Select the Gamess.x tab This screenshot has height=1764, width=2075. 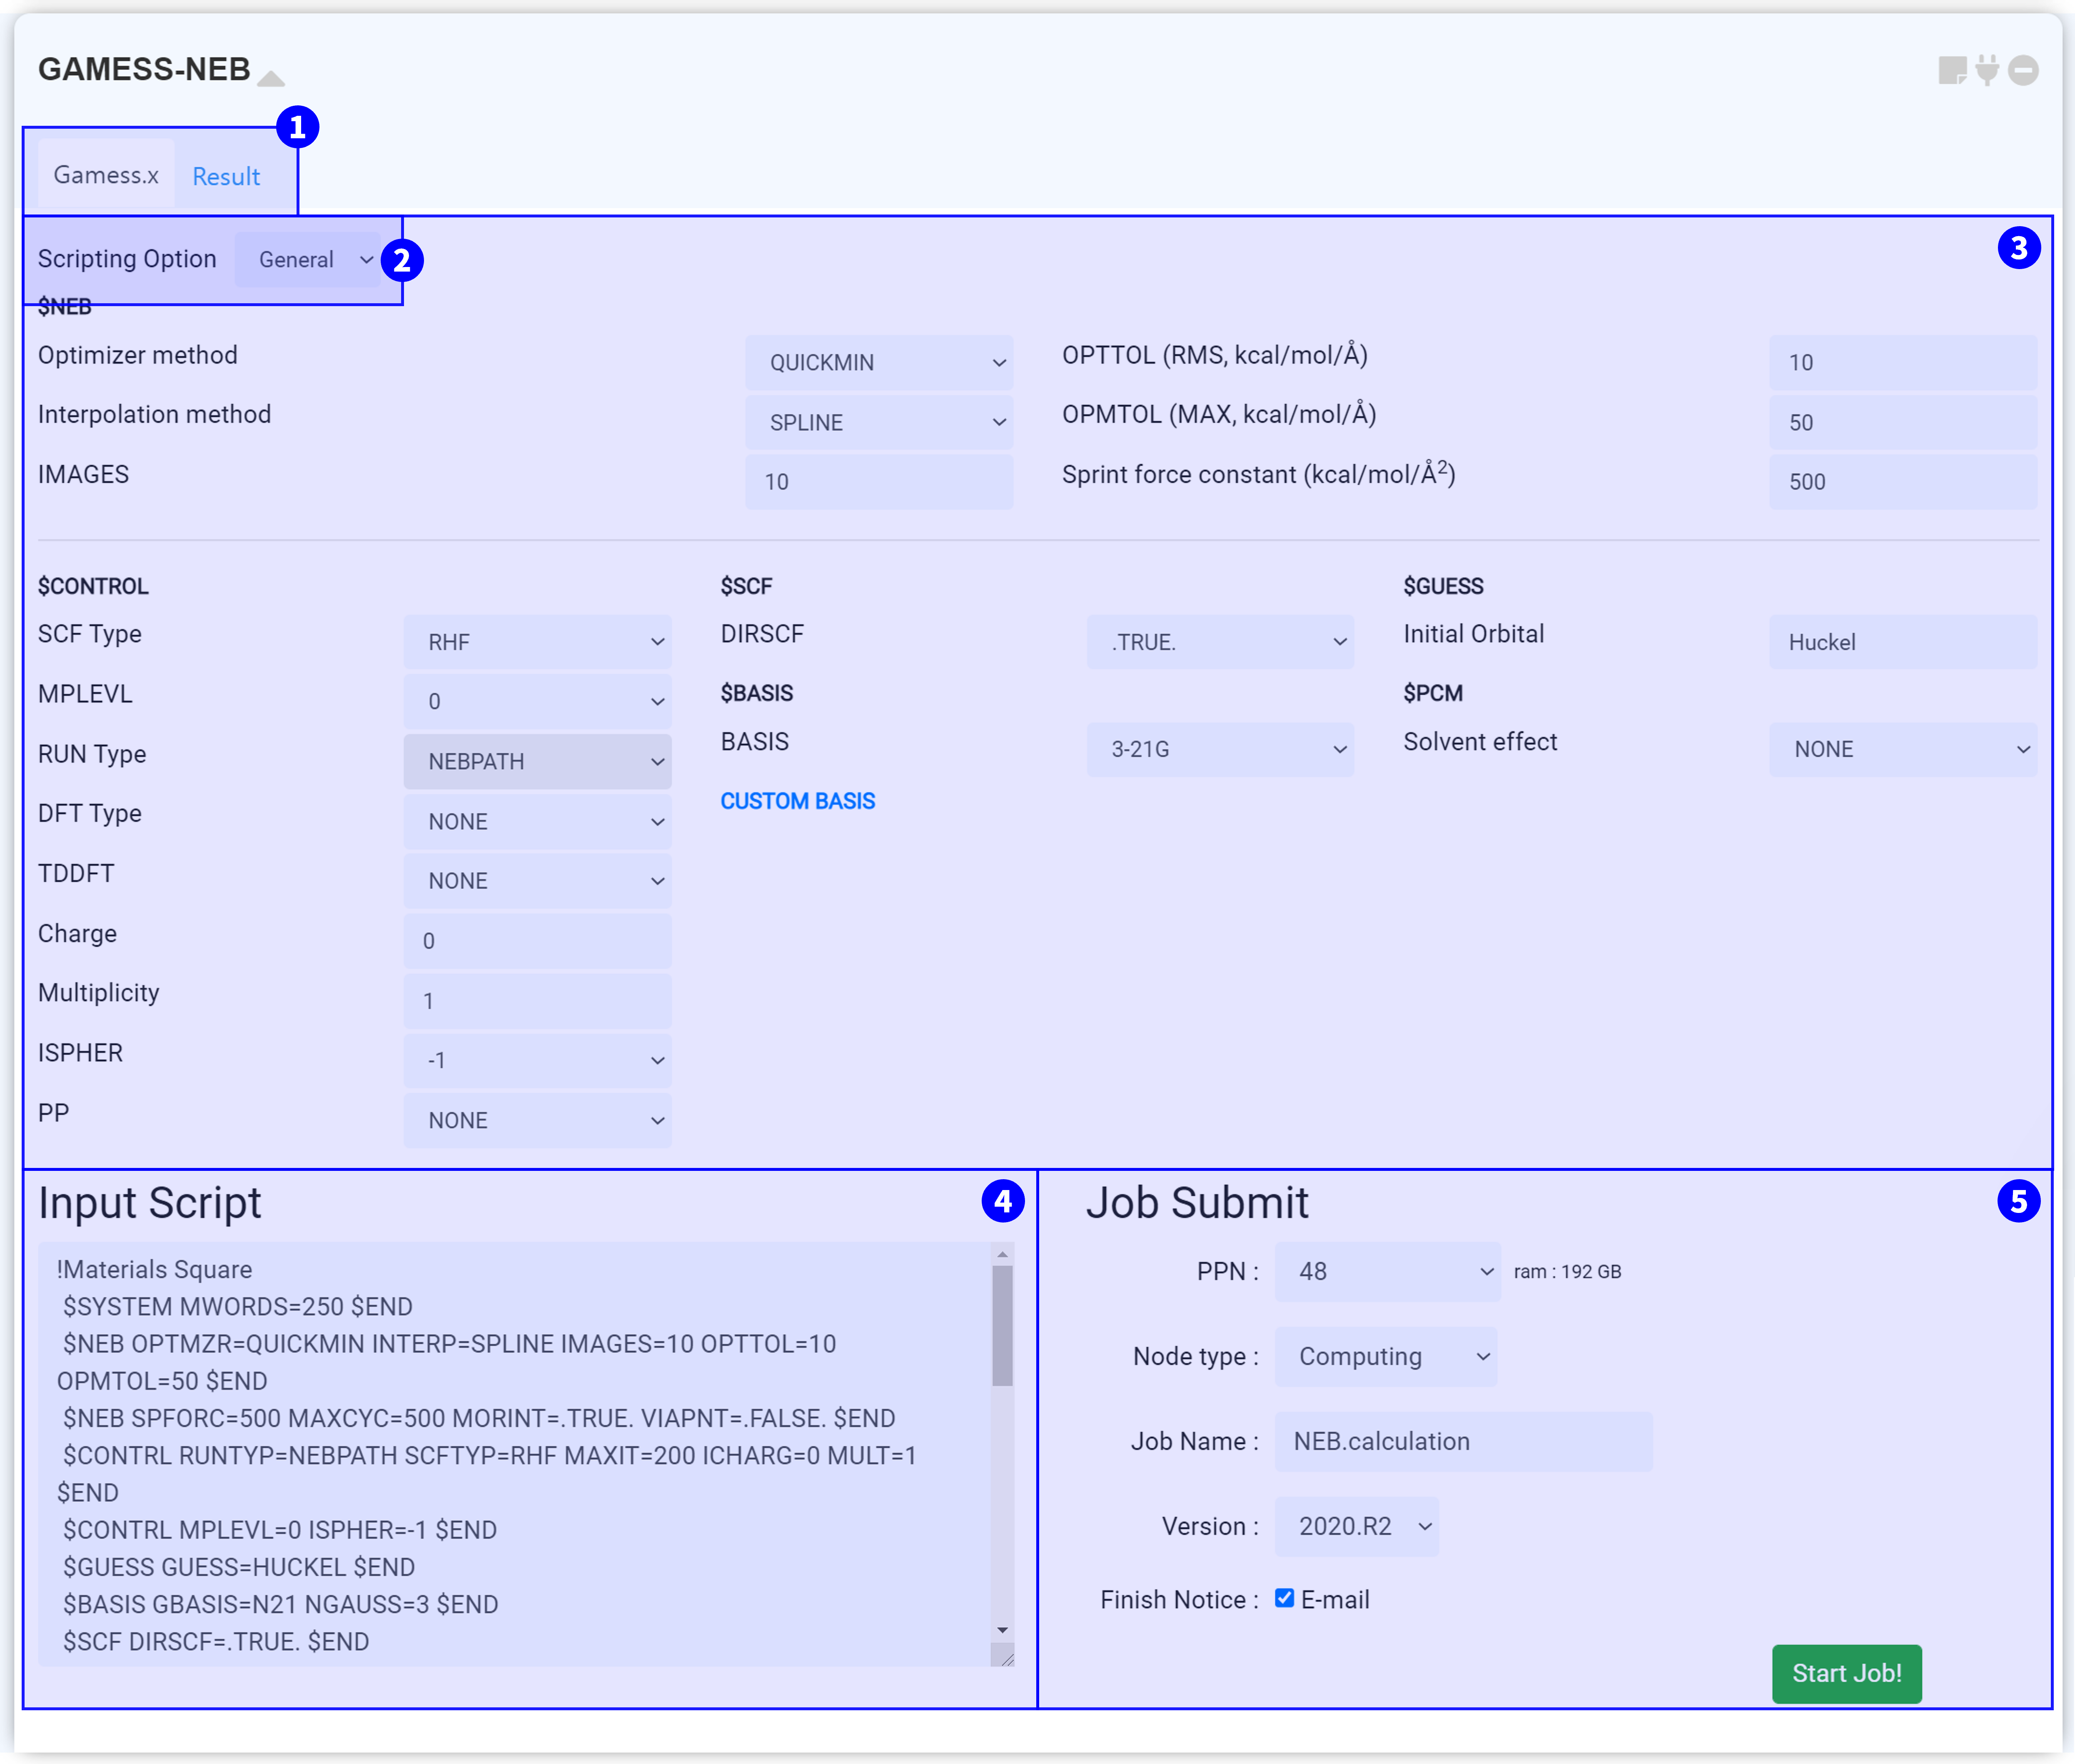(106, 175)
